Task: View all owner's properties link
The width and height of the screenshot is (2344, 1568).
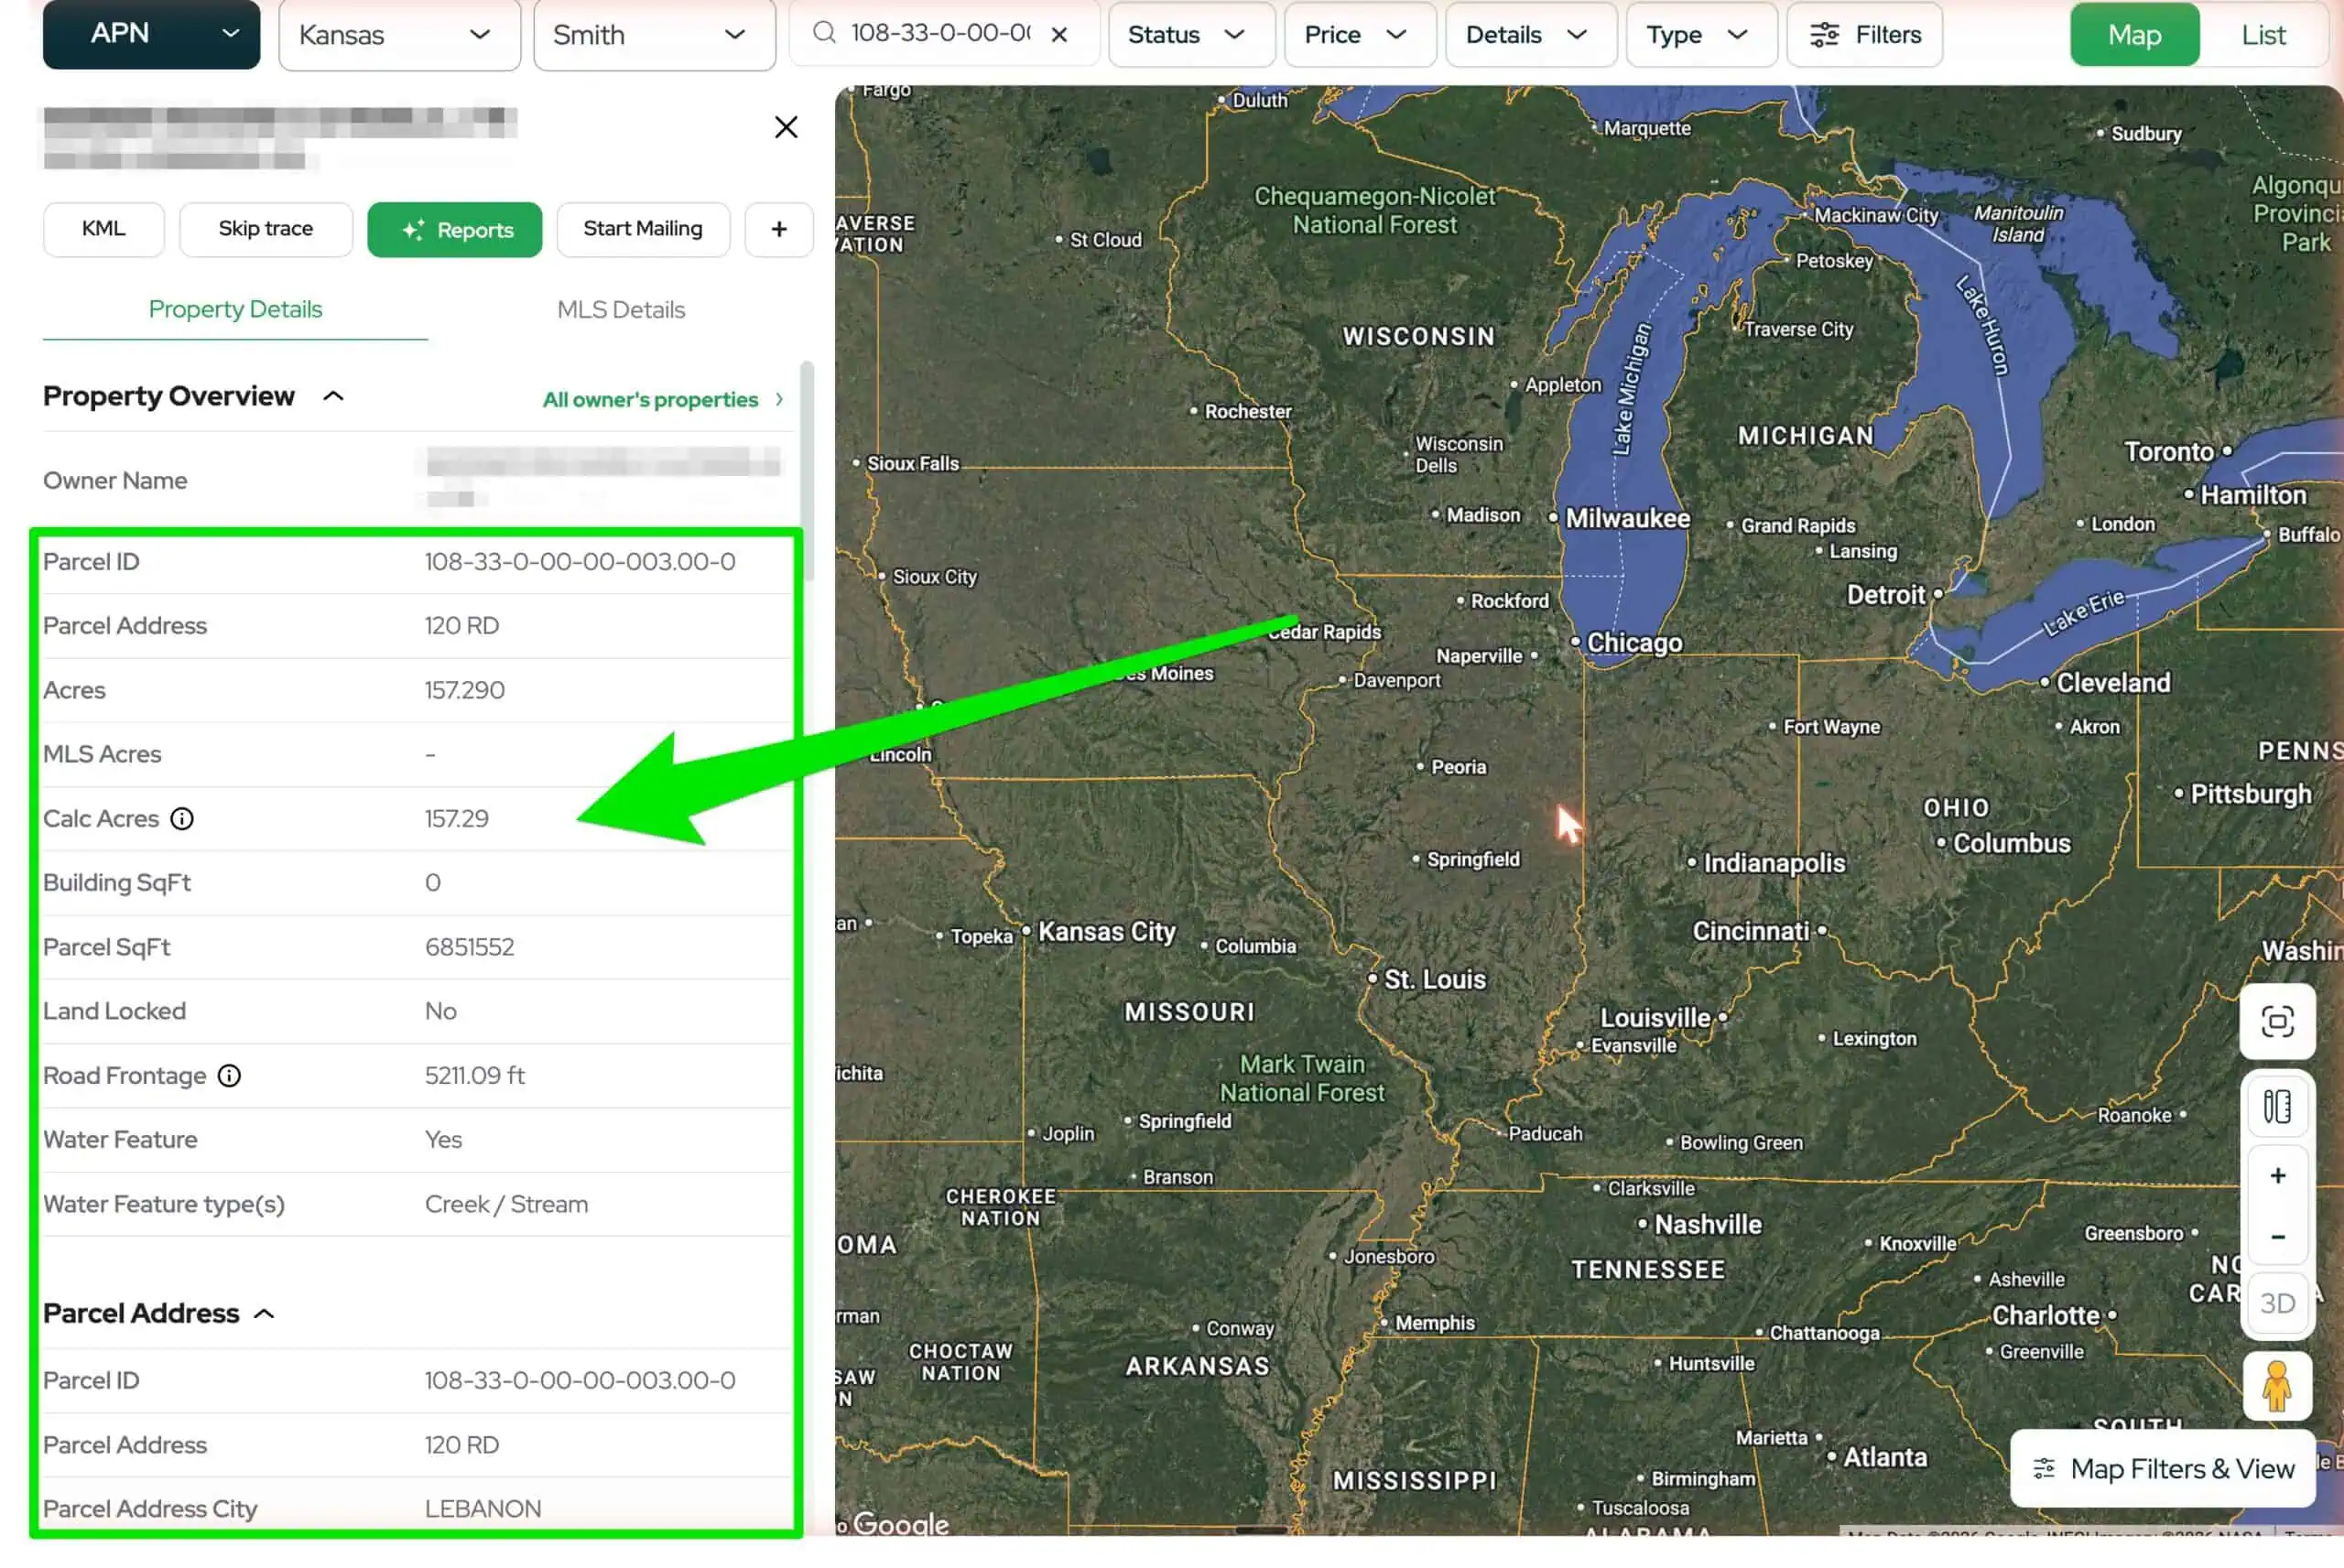Action: (662, 400)
